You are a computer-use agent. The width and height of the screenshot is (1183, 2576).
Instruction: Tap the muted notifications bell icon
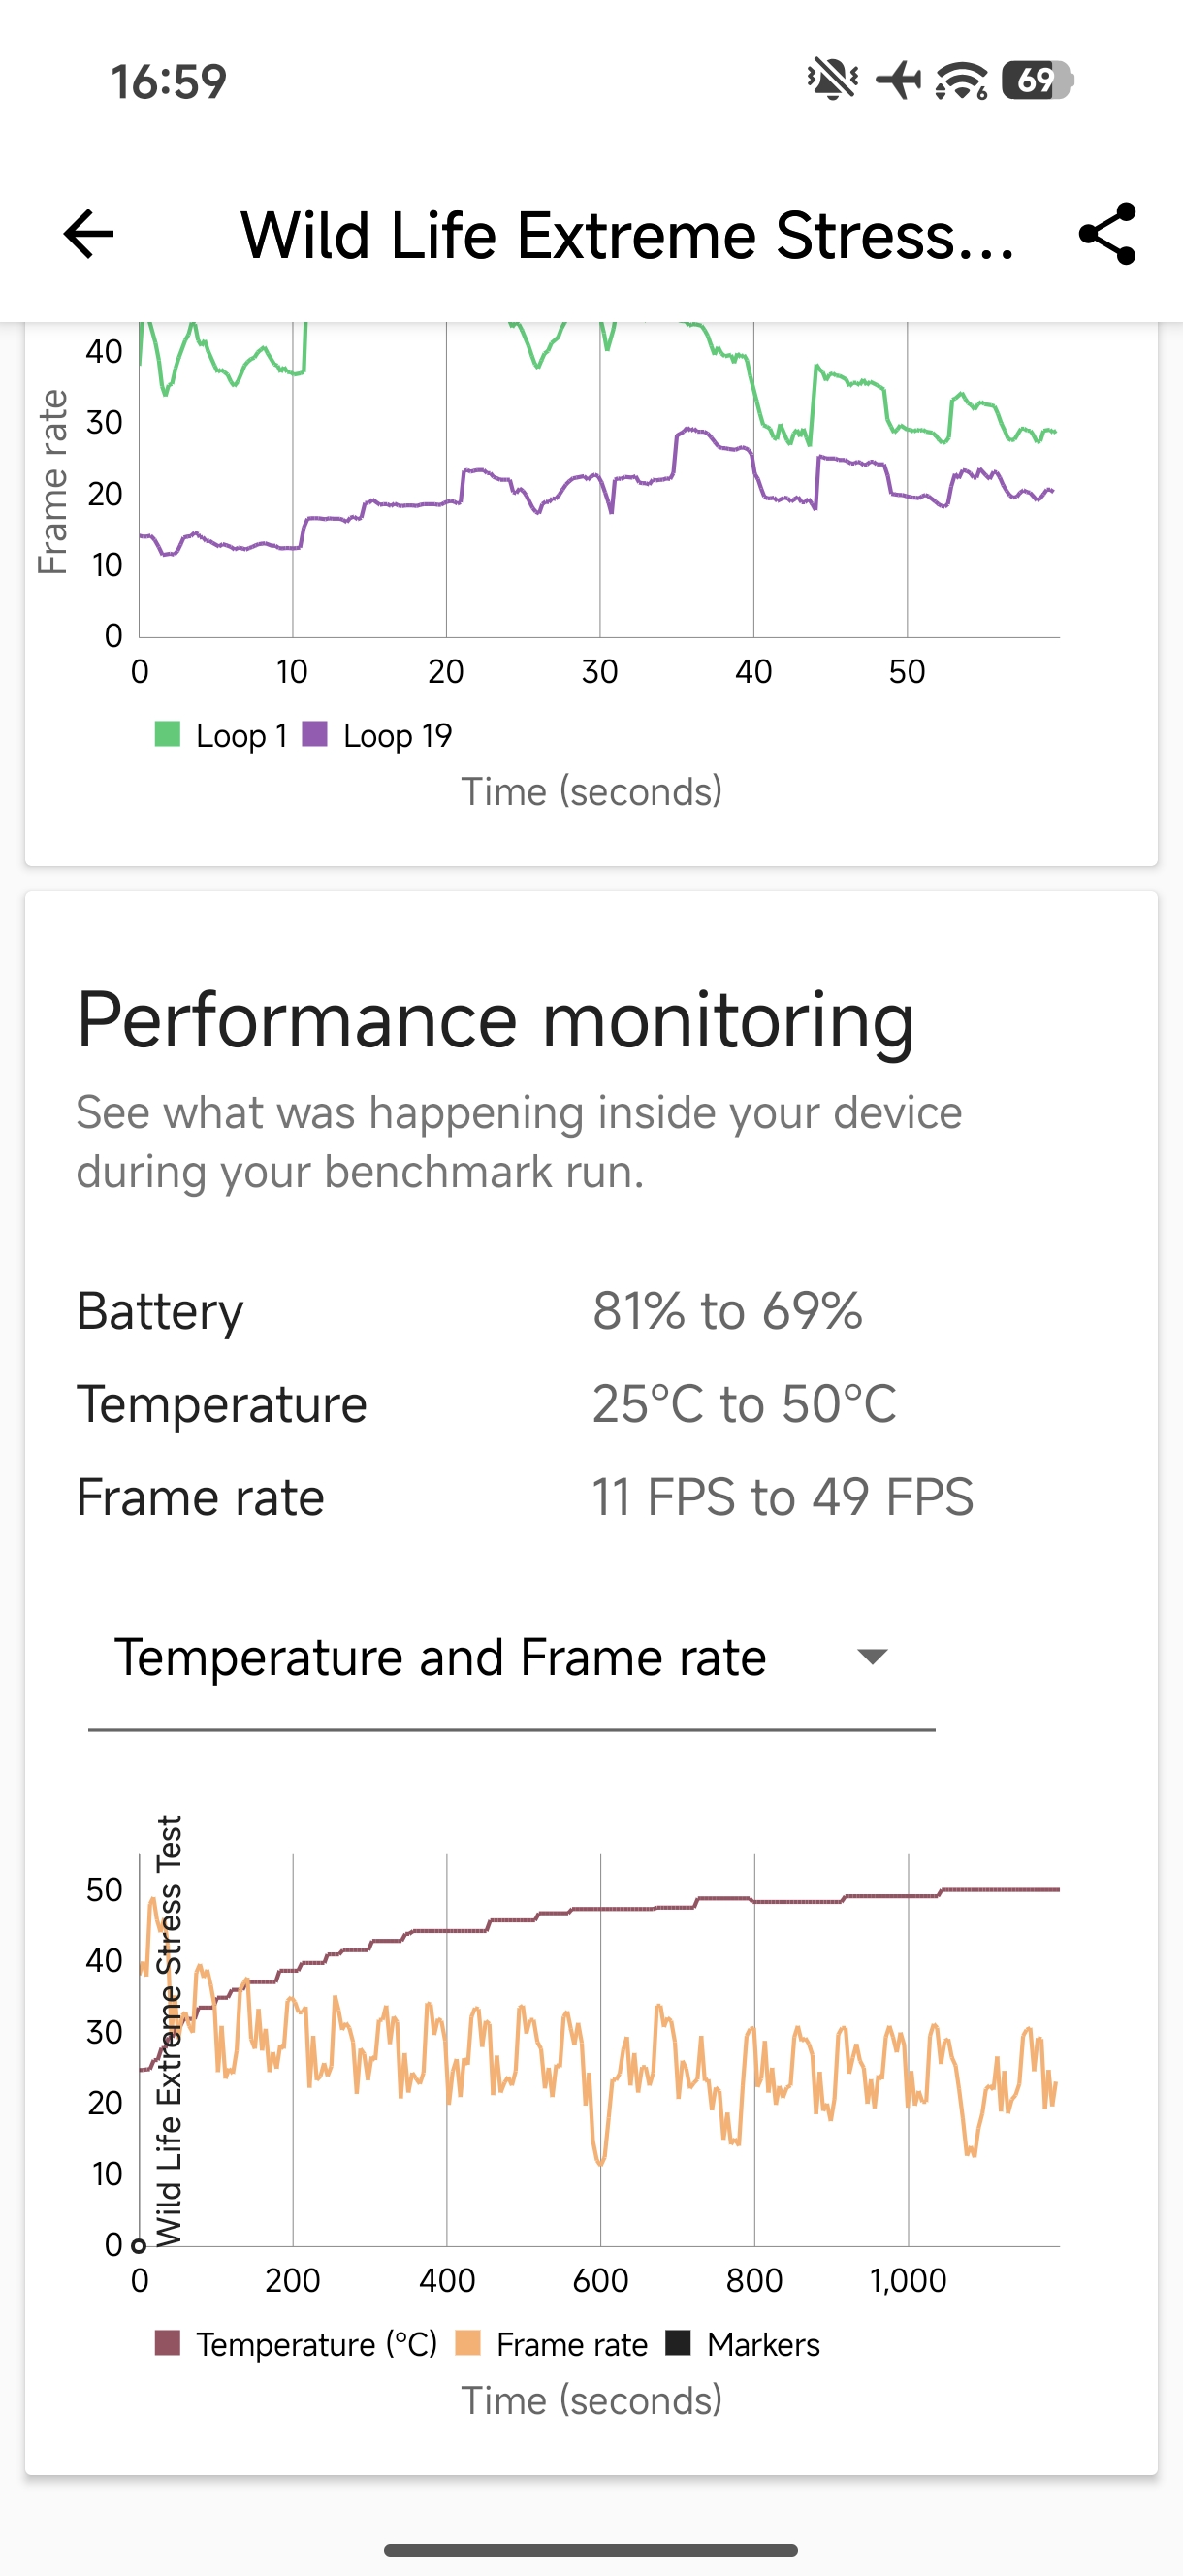(832, 80)
